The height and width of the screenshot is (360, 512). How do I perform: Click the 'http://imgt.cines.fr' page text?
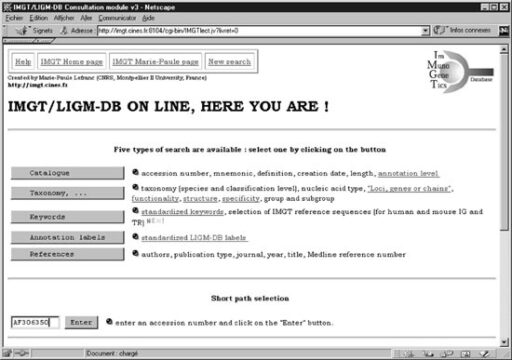coord(37,85)
